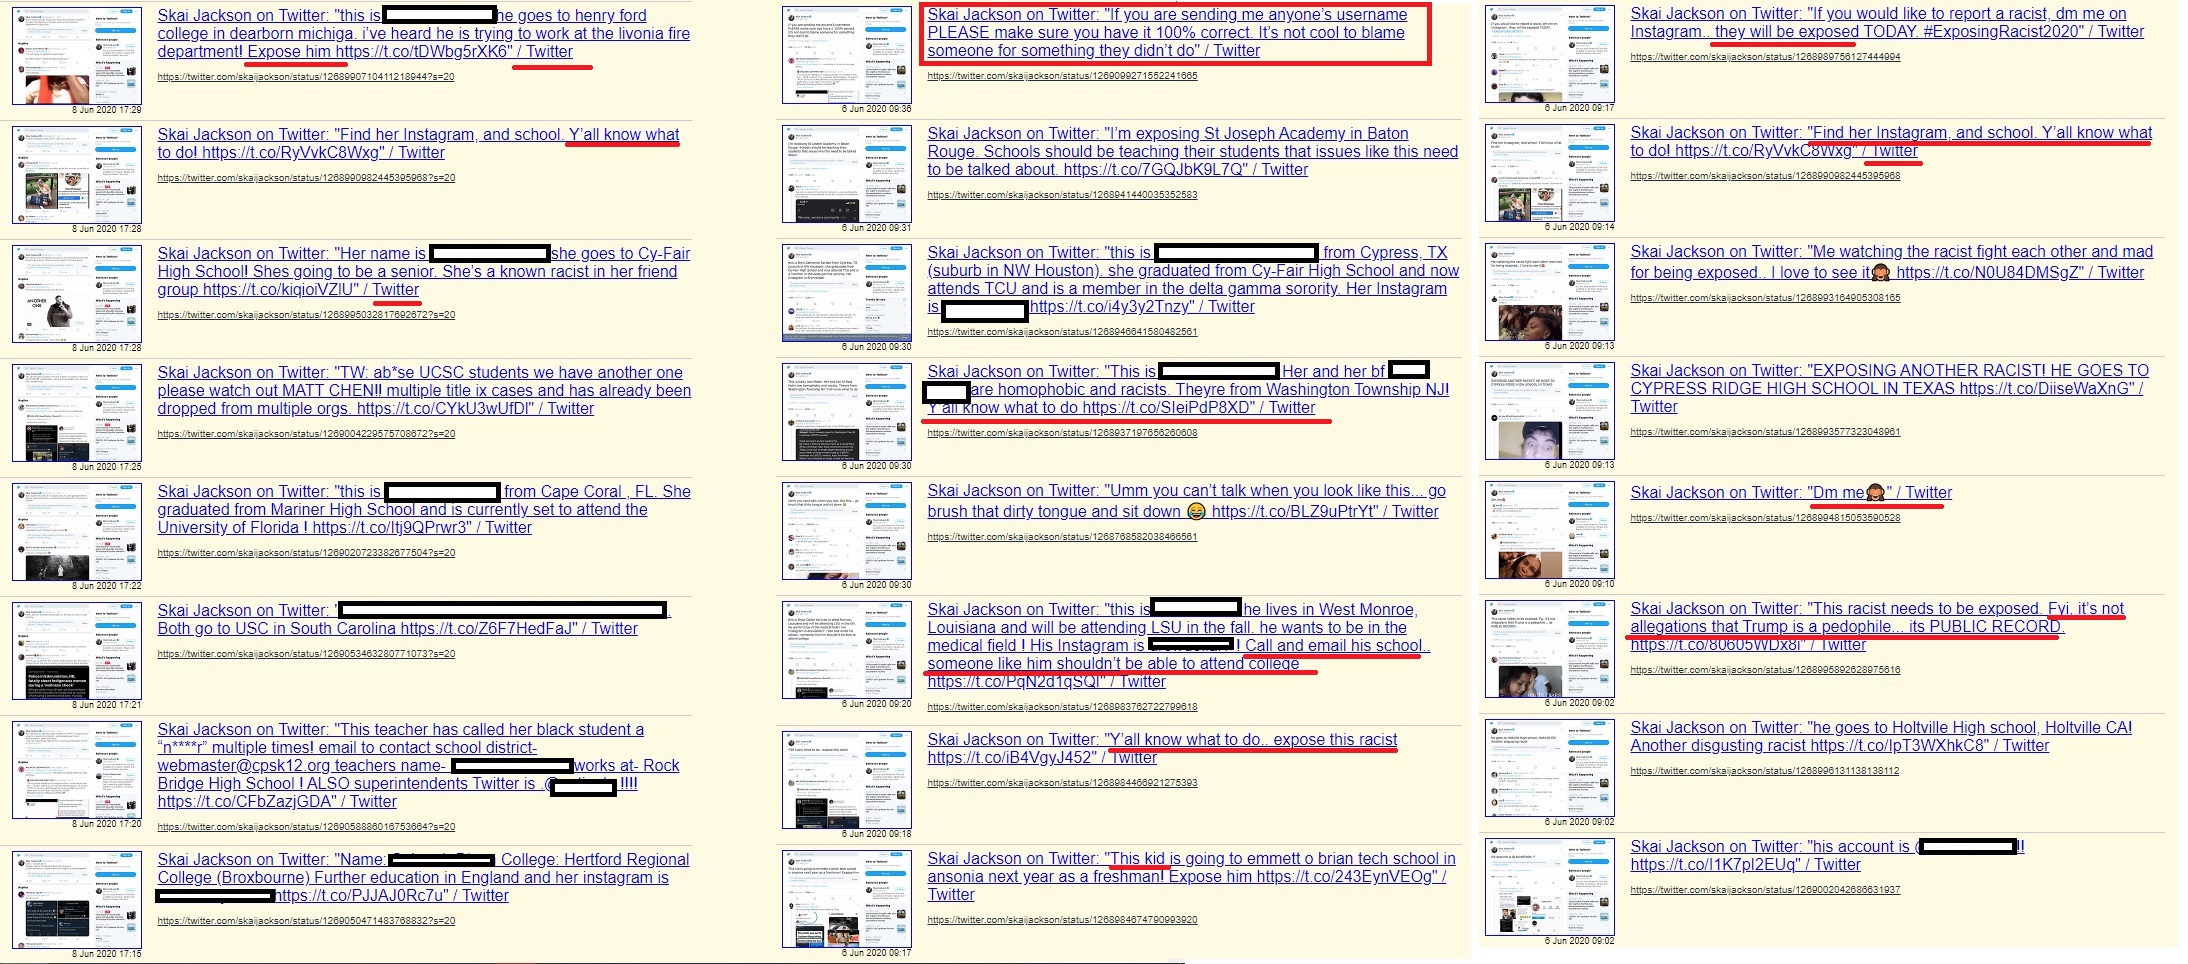
Task: Click the thumbnail beside the 'expose this racist' entry
Action: (847, 779)
